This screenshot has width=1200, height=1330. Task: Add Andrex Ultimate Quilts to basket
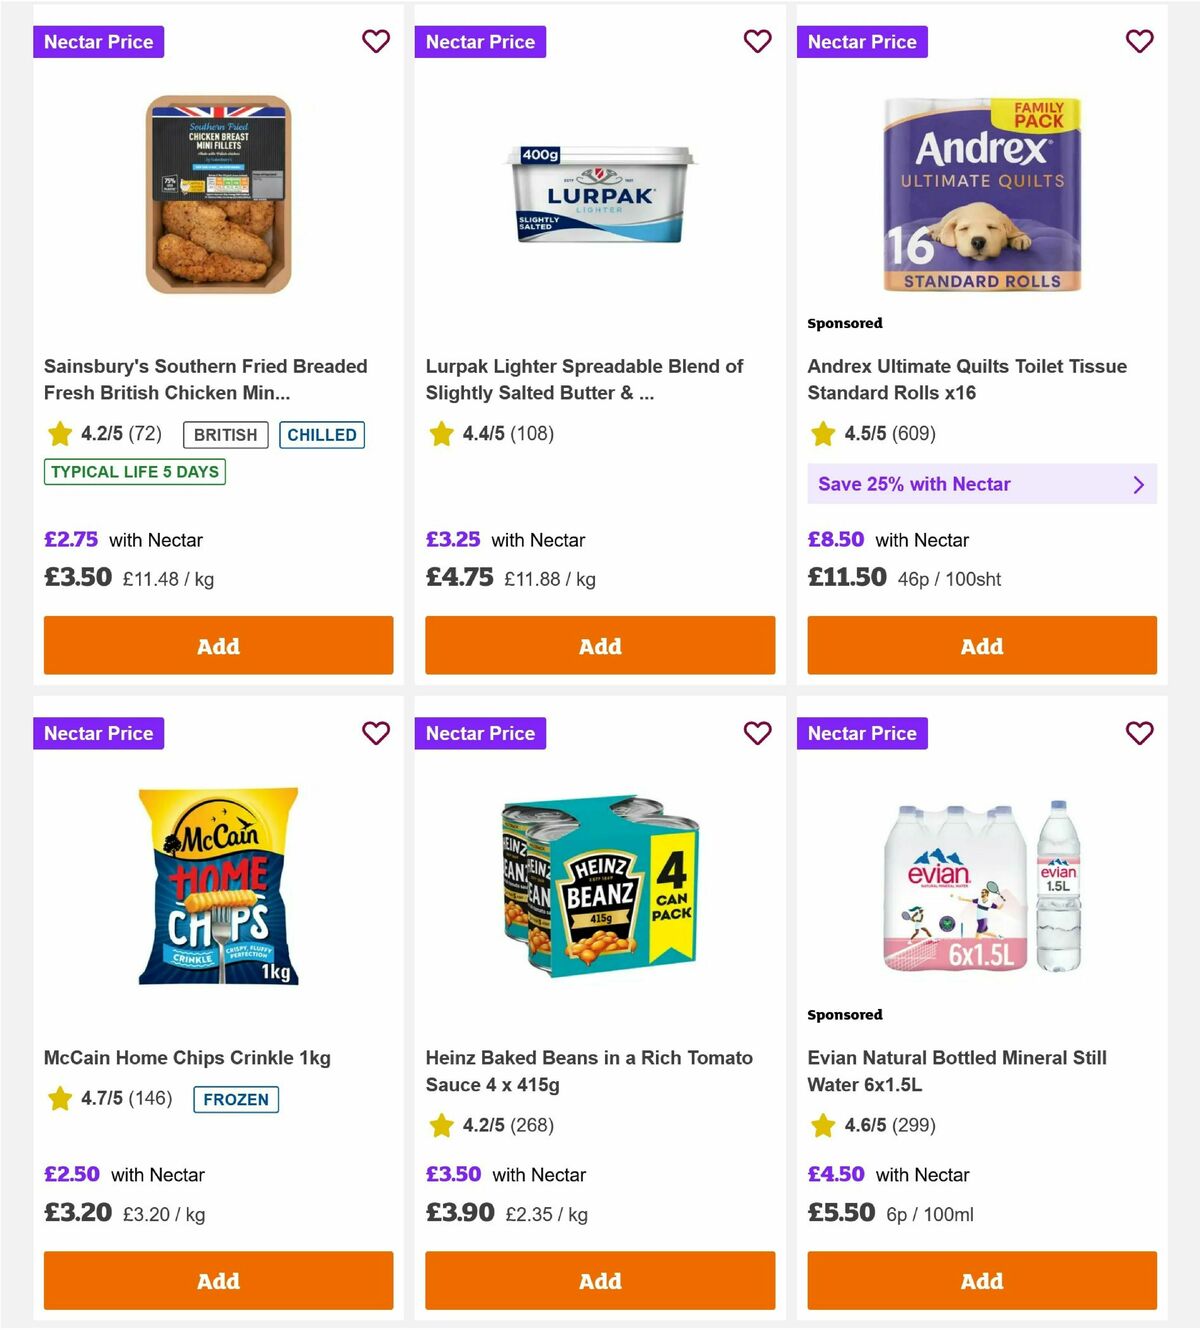point(981,646)
